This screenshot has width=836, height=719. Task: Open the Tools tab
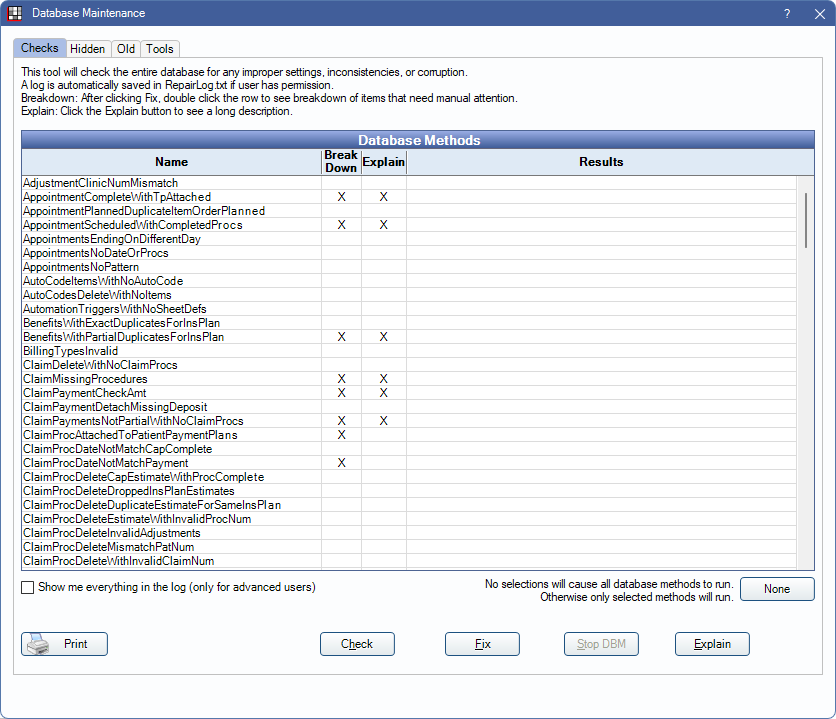[160, 49]
